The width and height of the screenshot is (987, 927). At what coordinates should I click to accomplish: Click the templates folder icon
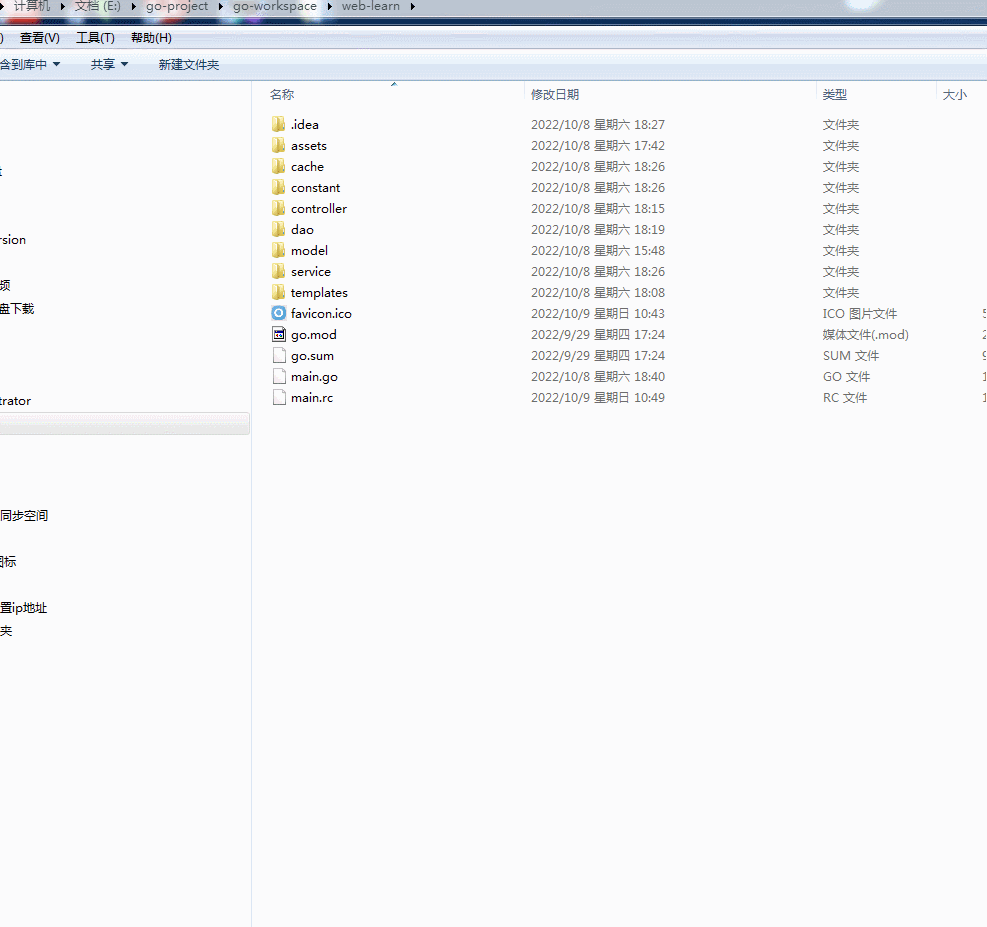point(278,293)
